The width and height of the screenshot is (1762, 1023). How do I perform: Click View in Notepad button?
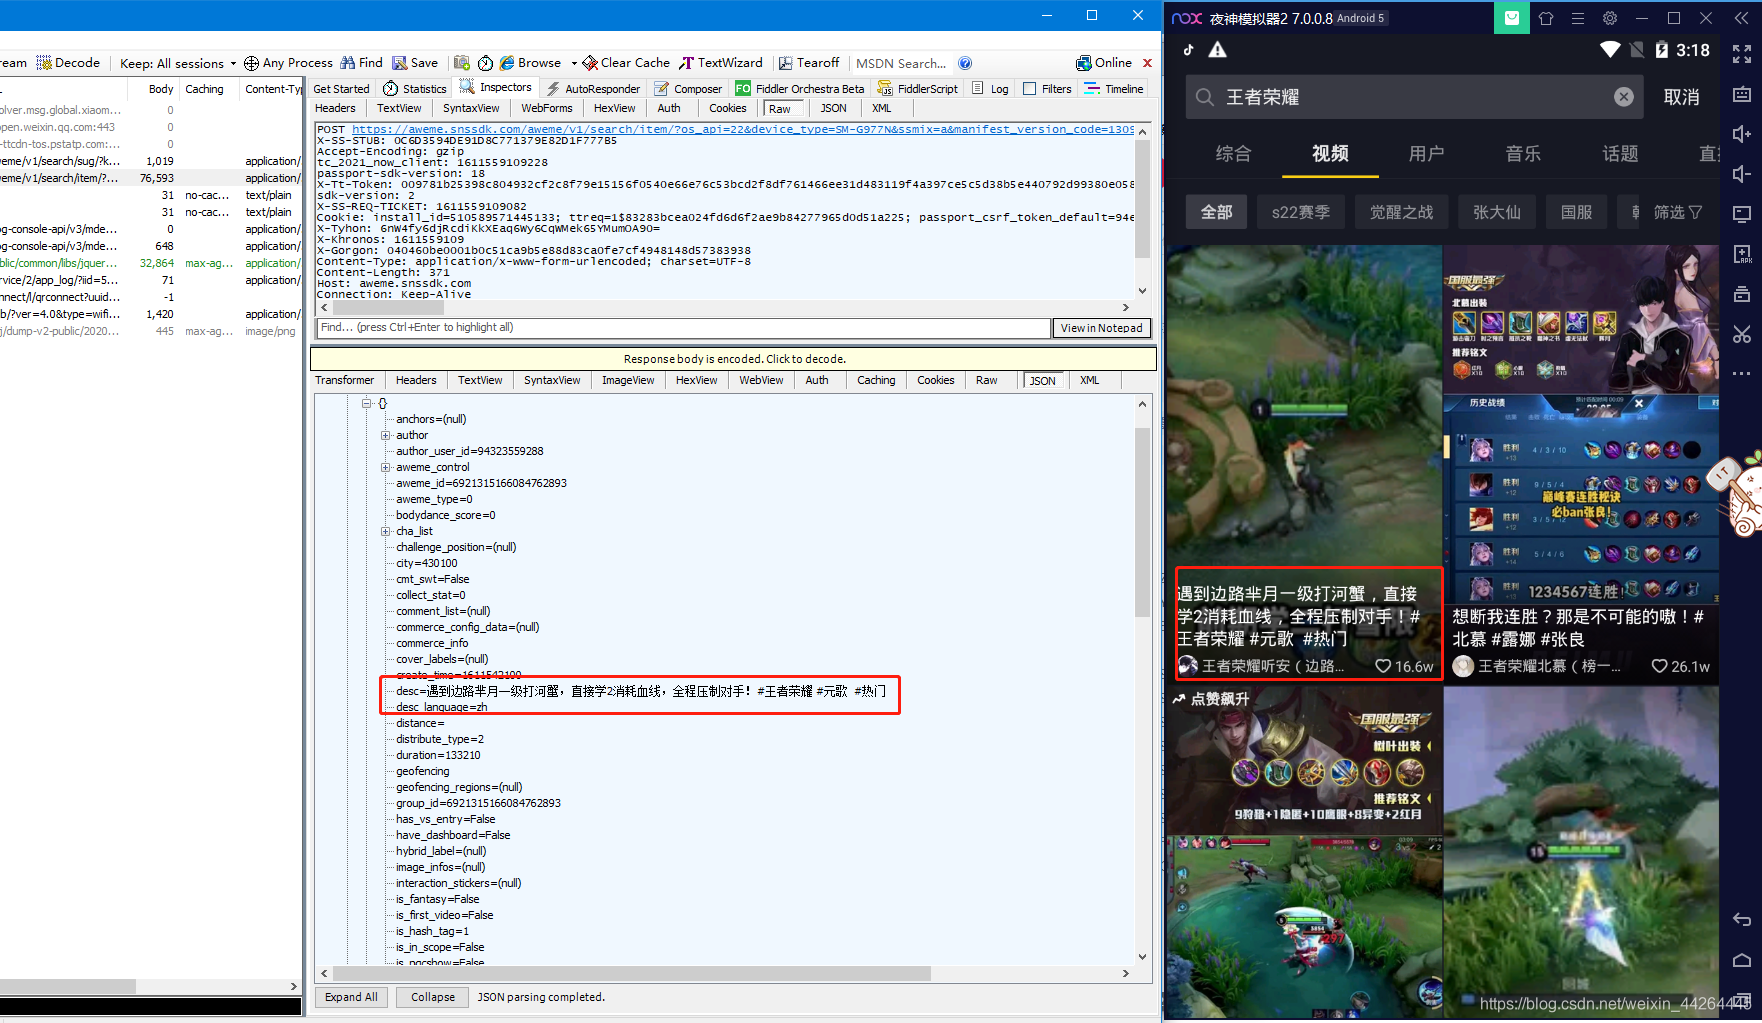1101,328
